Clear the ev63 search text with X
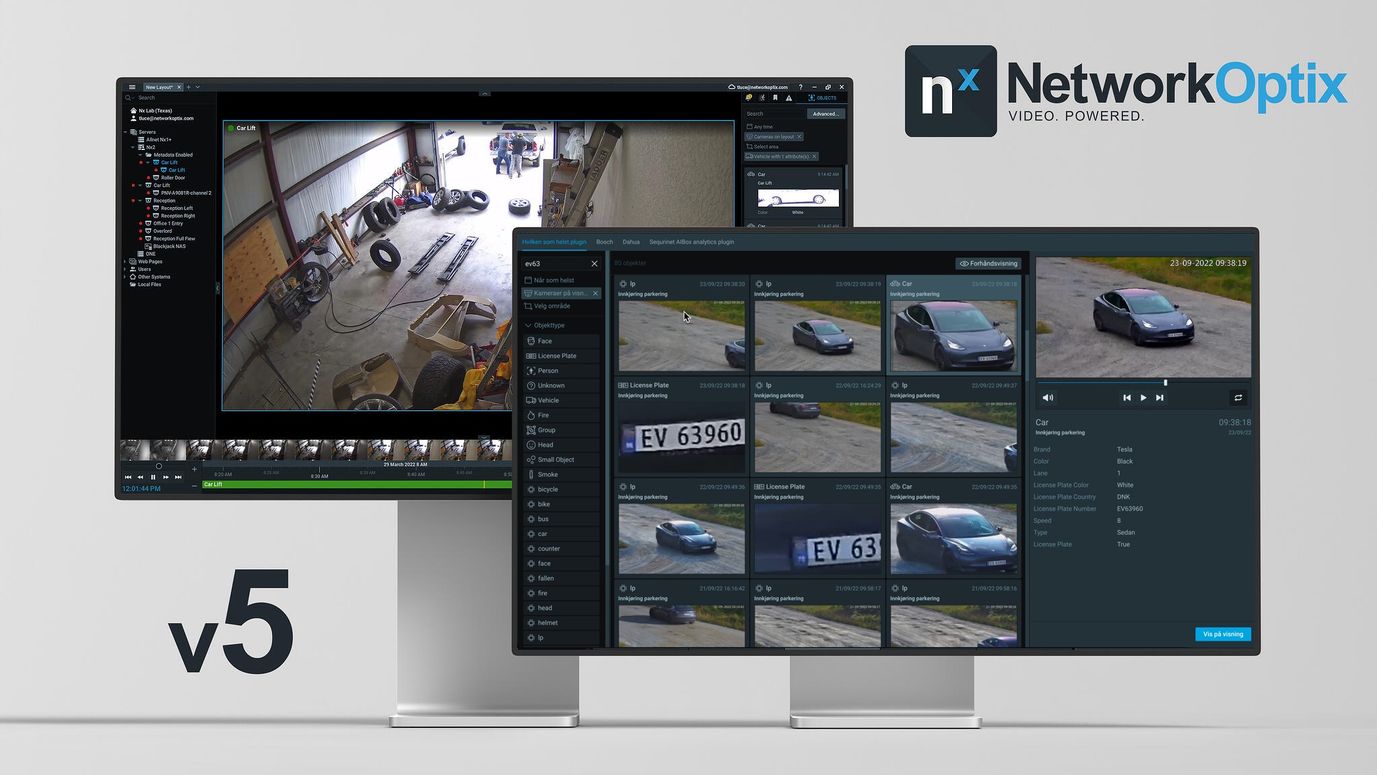The height and width of the screenshot is (775, 1377). pyautogui.click(x=594, y=264)
